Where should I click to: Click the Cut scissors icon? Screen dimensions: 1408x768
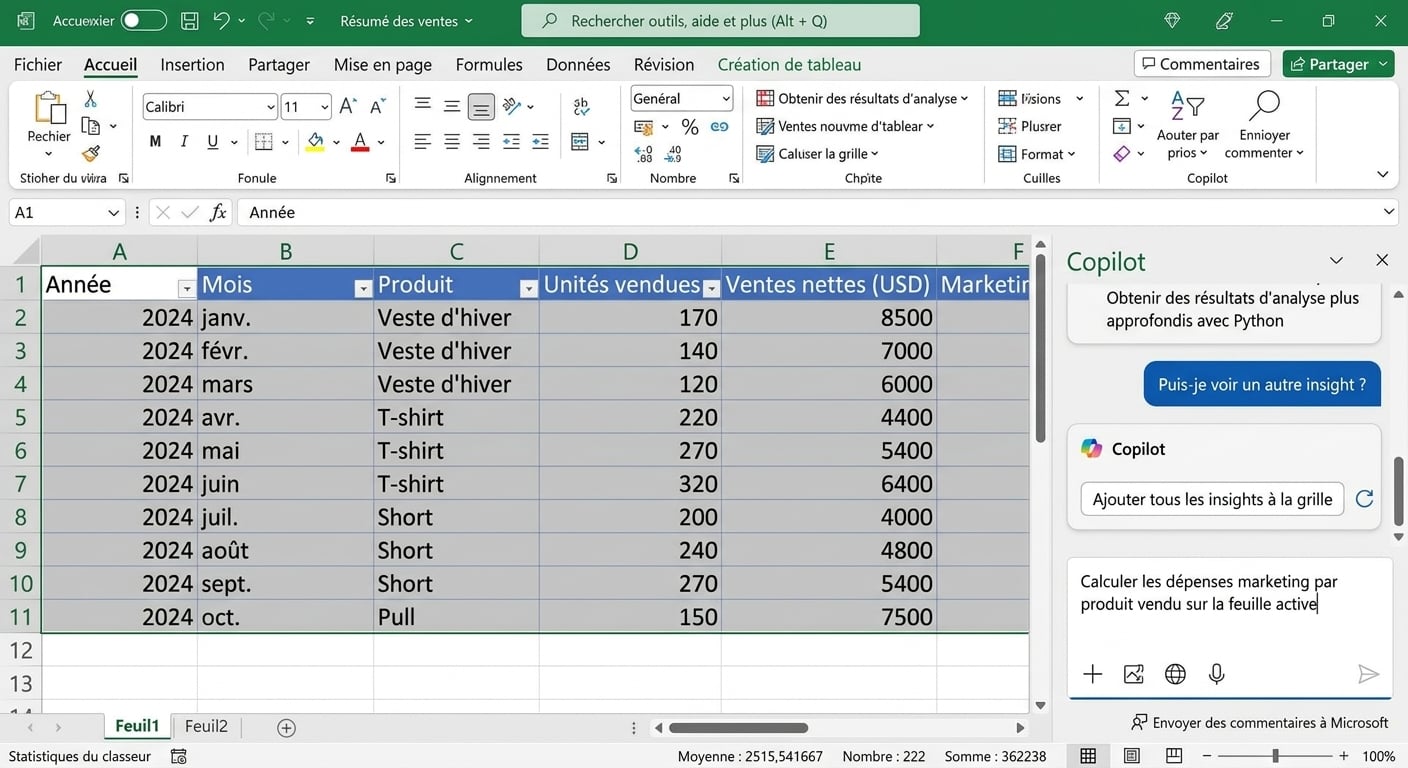pos(90,99)
